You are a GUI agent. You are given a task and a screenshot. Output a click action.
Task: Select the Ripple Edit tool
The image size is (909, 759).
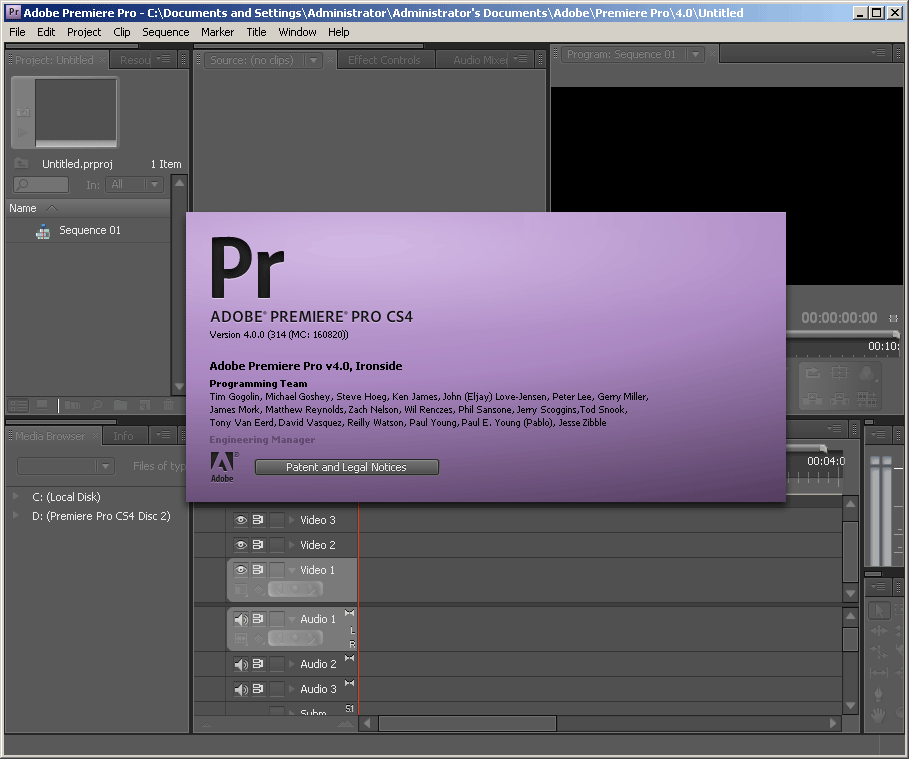pos(879,631)
